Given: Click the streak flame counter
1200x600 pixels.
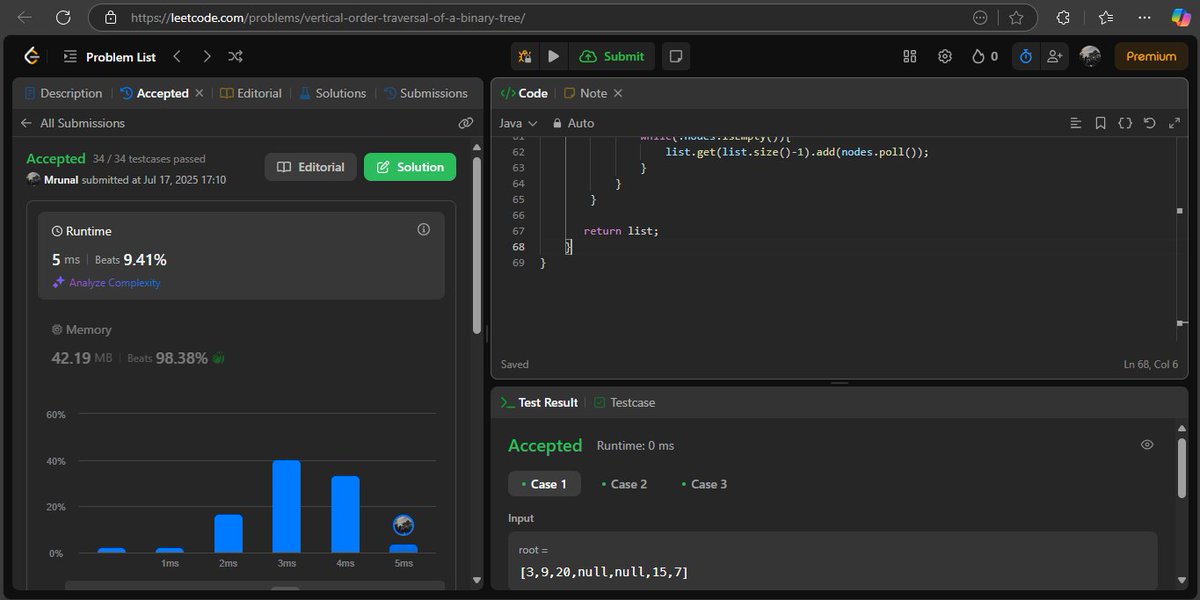Looking at the screenshot, I should click(x=984, y=57).
